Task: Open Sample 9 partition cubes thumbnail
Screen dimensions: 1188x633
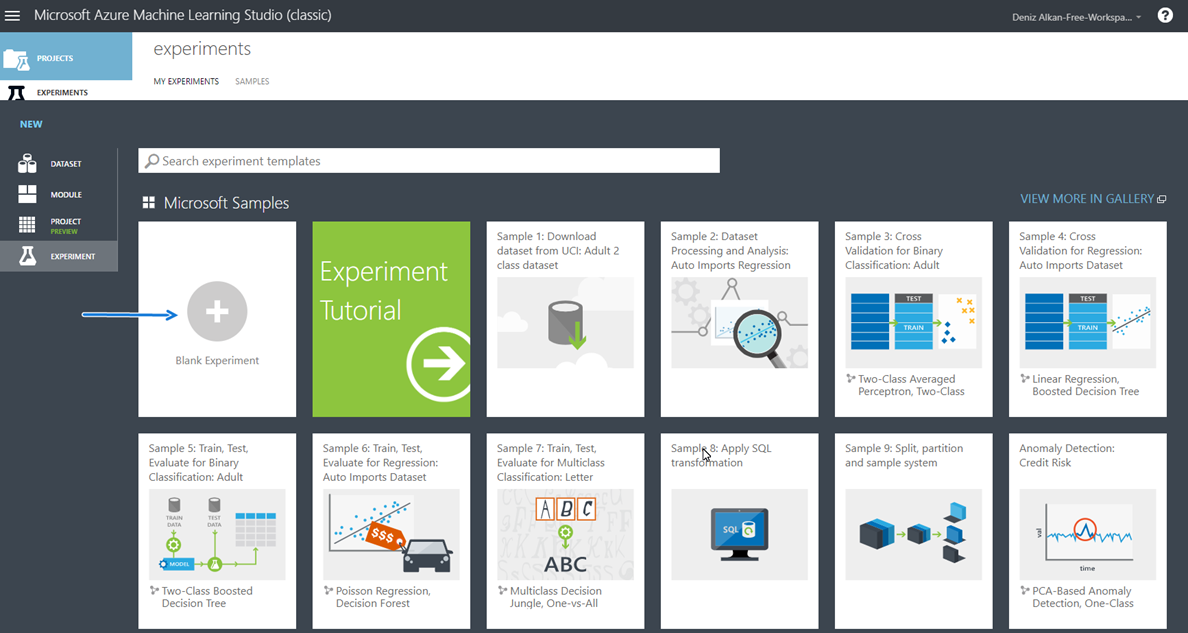Action: 913,534
